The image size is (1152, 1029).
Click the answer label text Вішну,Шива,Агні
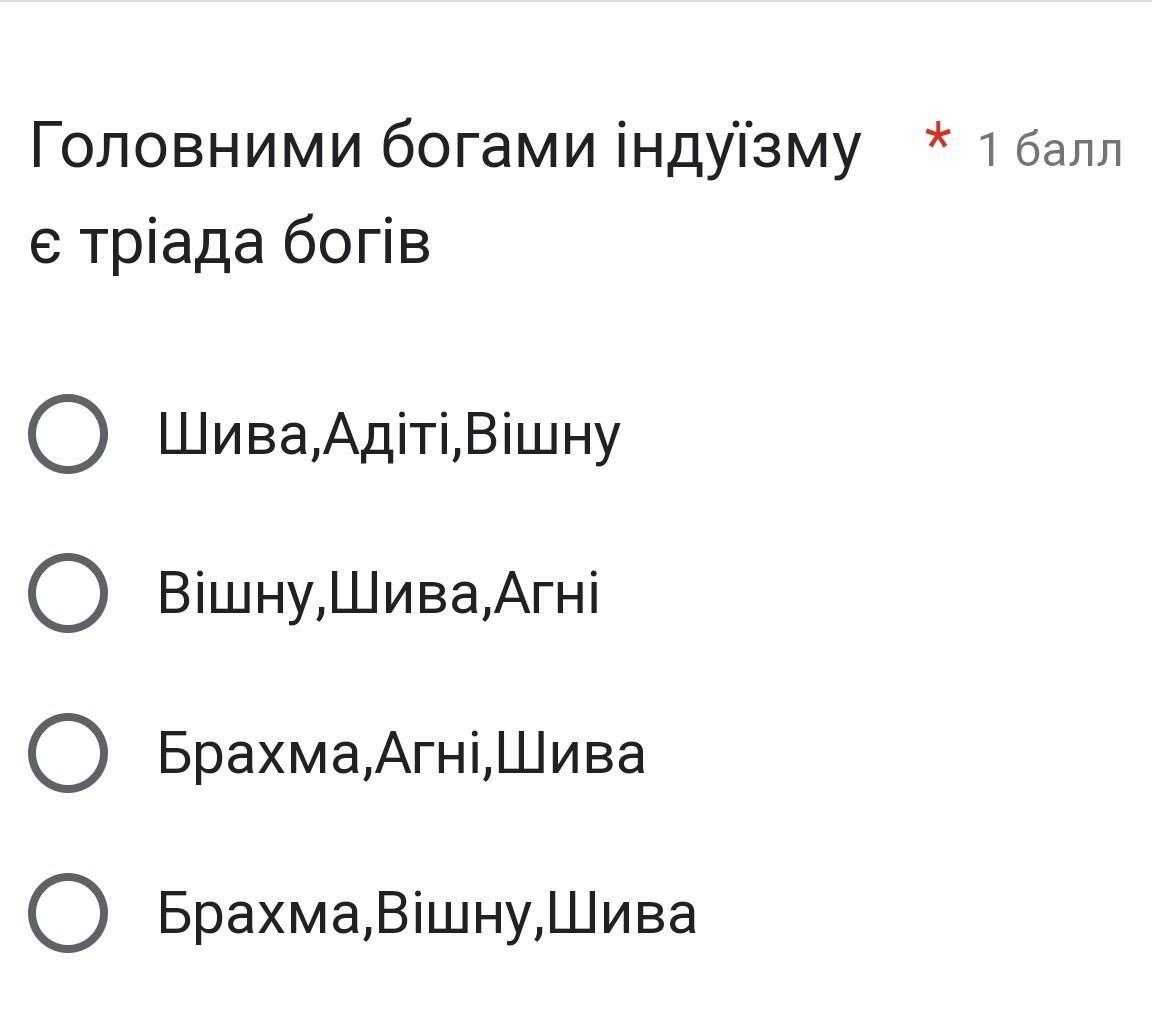pos(378,594)
